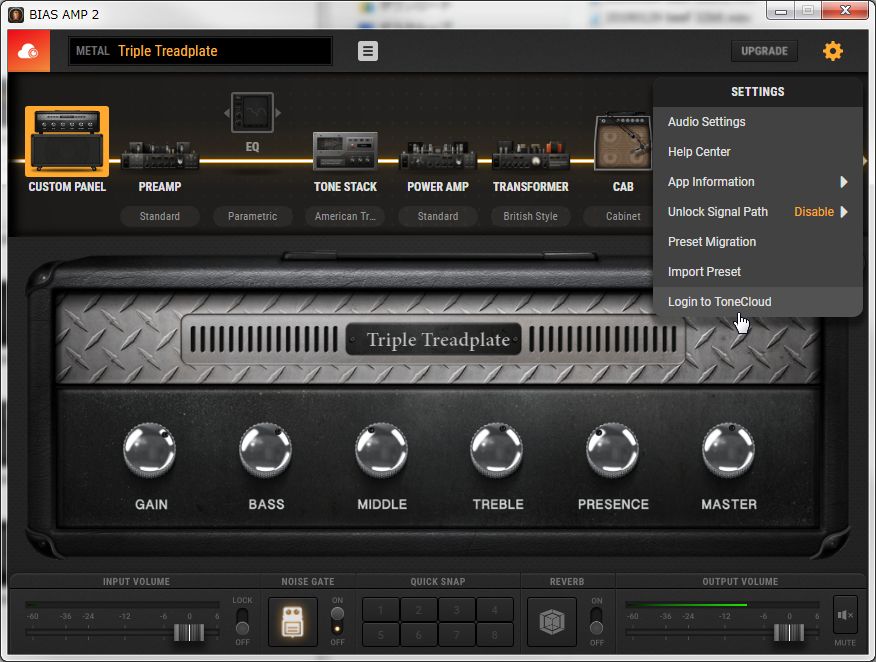The width and height of the screenshot is (876, 662).
Task: Open the EQ Parametric type selector
Action: pyautogui.click(x=253, y=216)
